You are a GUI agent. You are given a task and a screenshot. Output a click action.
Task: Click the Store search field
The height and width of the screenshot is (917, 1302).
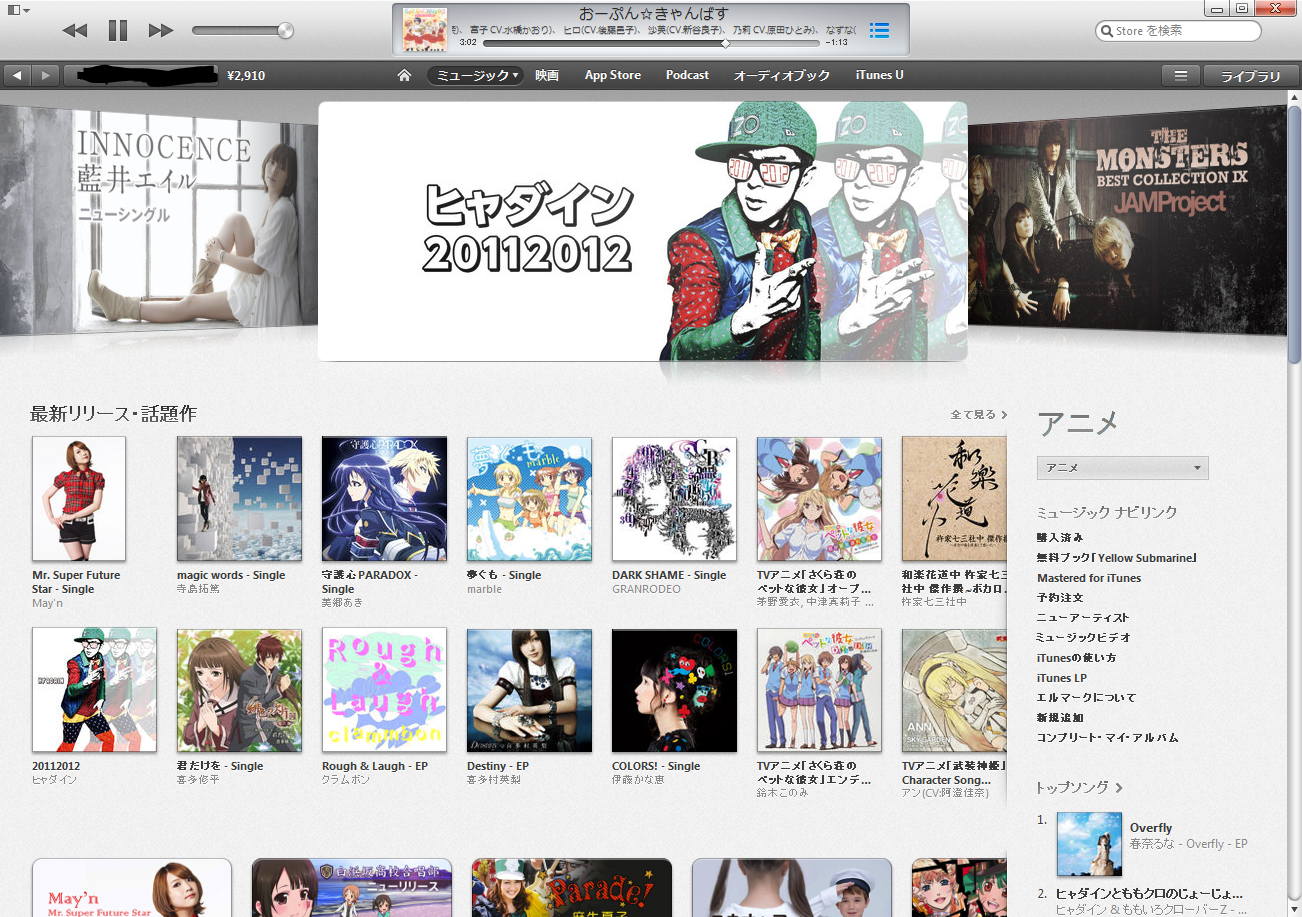click(x=1178, y=31)
